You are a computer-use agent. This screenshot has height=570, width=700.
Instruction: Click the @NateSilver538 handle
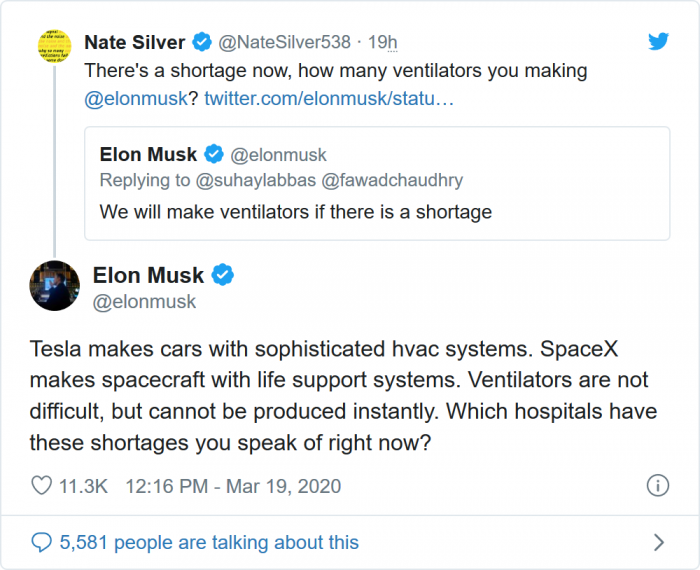pyautogui.click(x=285, y=42)
